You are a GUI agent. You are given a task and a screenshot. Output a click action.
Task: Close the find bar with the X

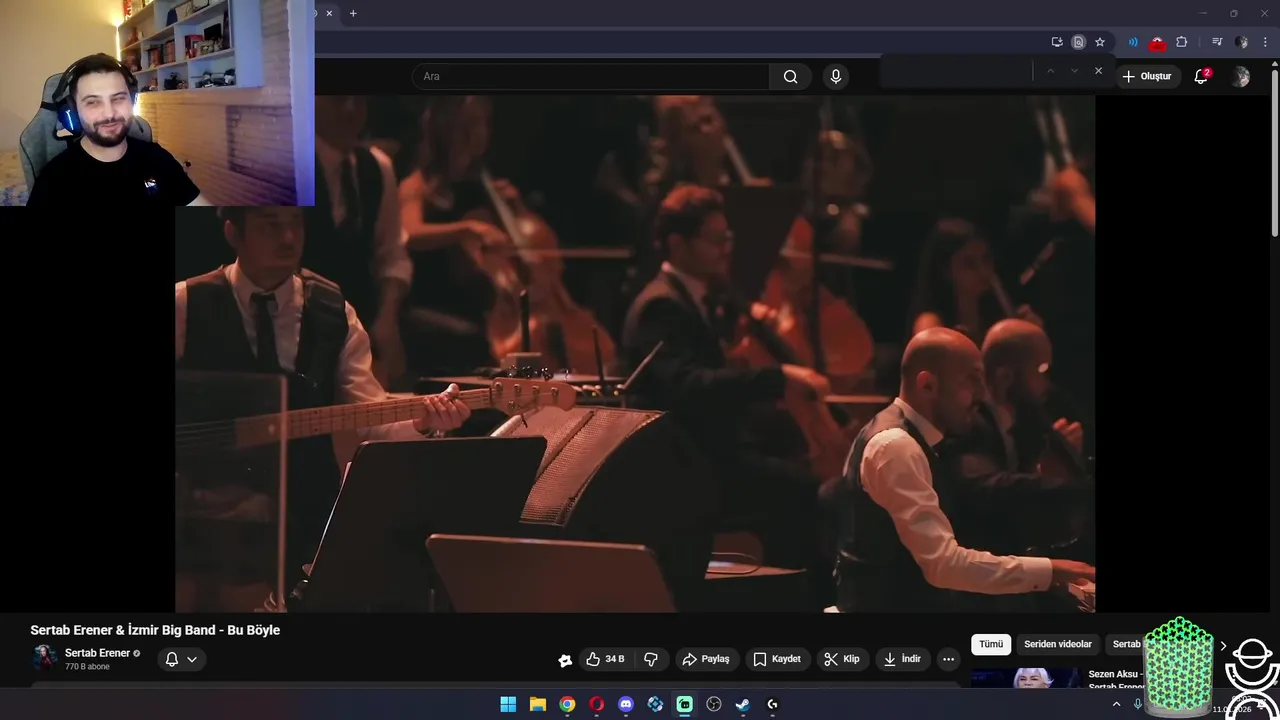[1098, 71]
